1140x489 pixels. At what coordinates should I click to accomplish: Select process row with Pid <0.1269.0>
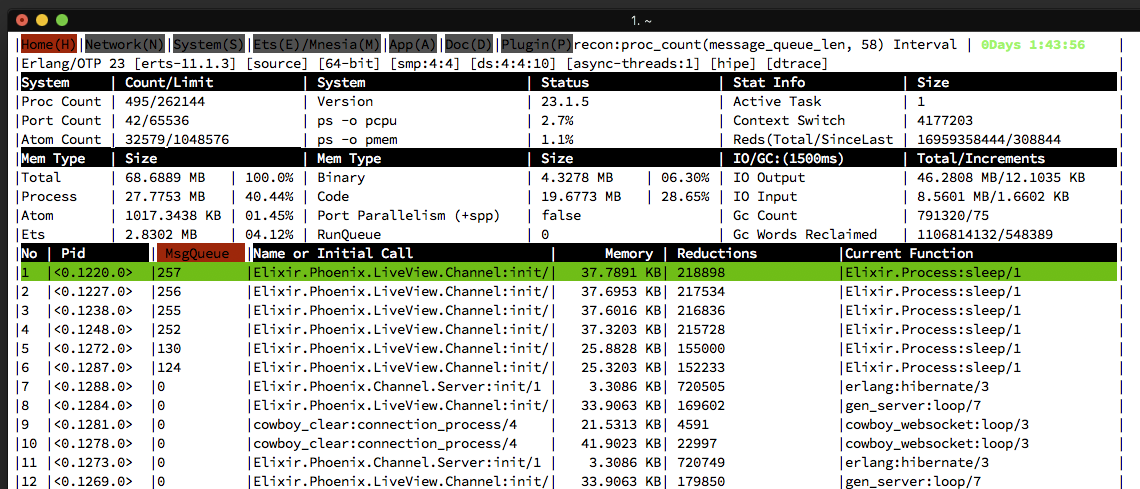click(x=570, y=481)
